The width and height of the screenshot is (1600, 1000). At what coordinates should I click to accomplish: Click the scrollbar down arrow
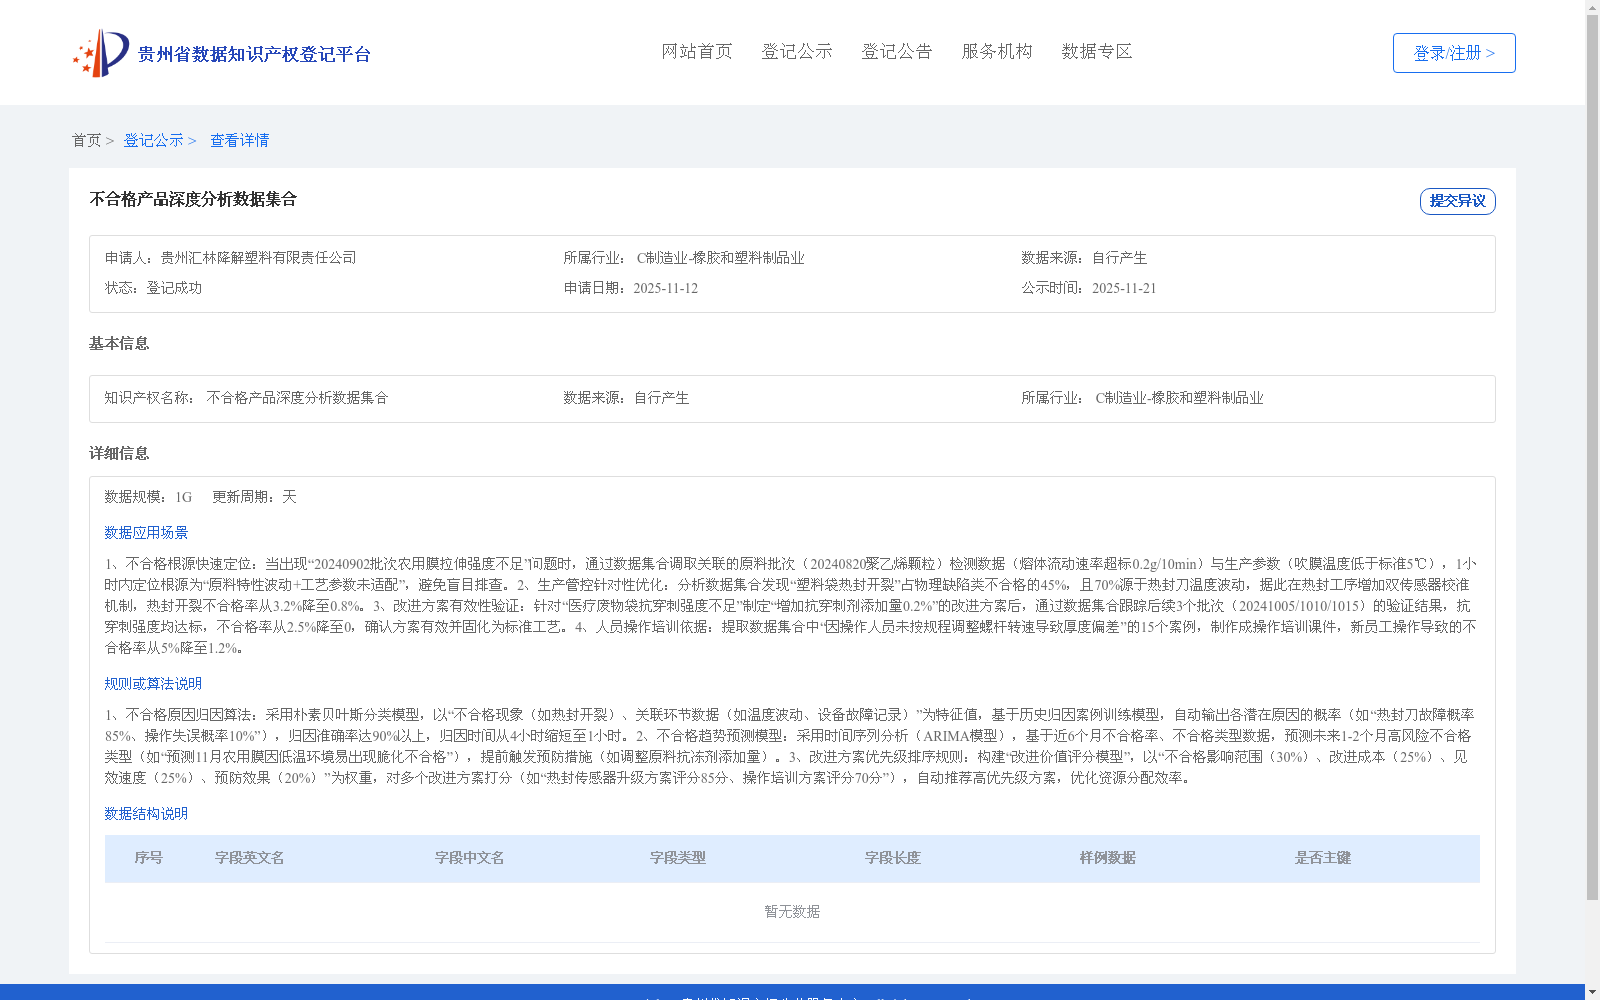(1592, 992)
